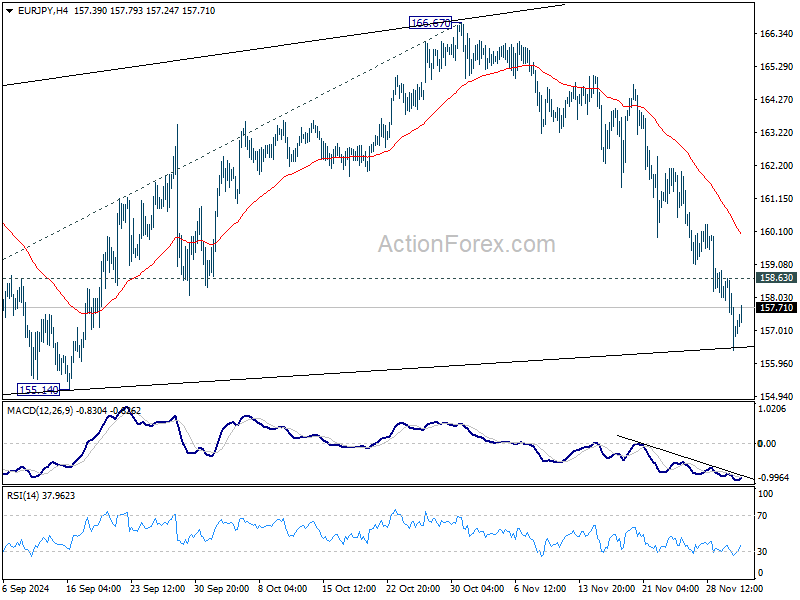
Task: Click the 160.100 price axis value
Action: click(776, 232)
